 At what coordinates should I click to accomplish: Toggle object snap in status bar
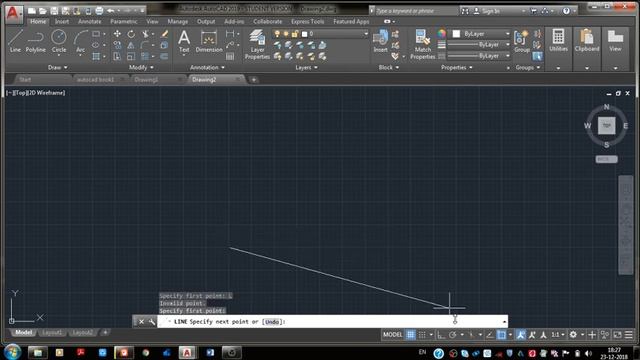(x=501, y=335)
